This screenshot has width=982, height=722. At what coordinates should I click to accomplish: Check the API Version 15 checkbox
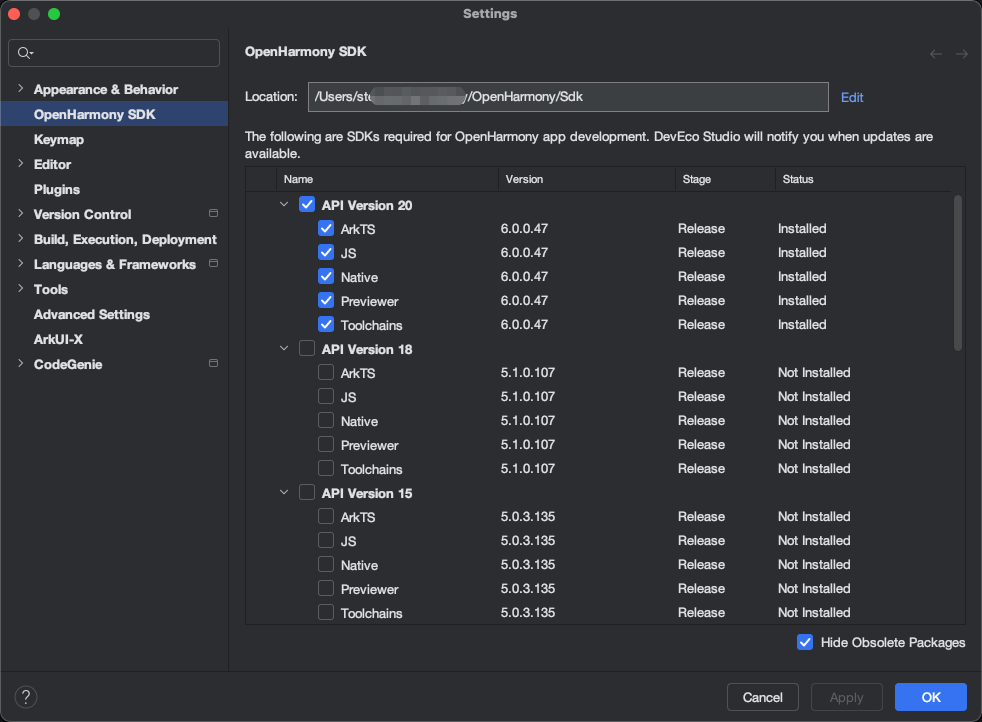307,492
